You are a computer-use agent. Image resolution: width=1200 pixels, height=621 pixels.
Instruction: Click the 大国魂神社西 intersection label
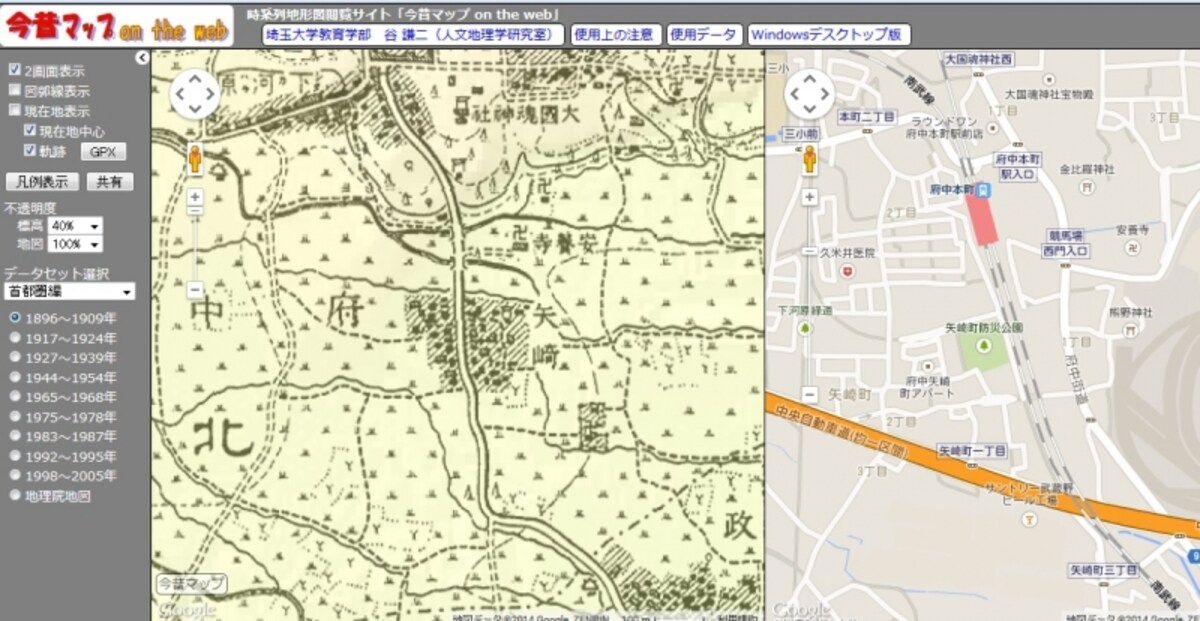[978, 60]
